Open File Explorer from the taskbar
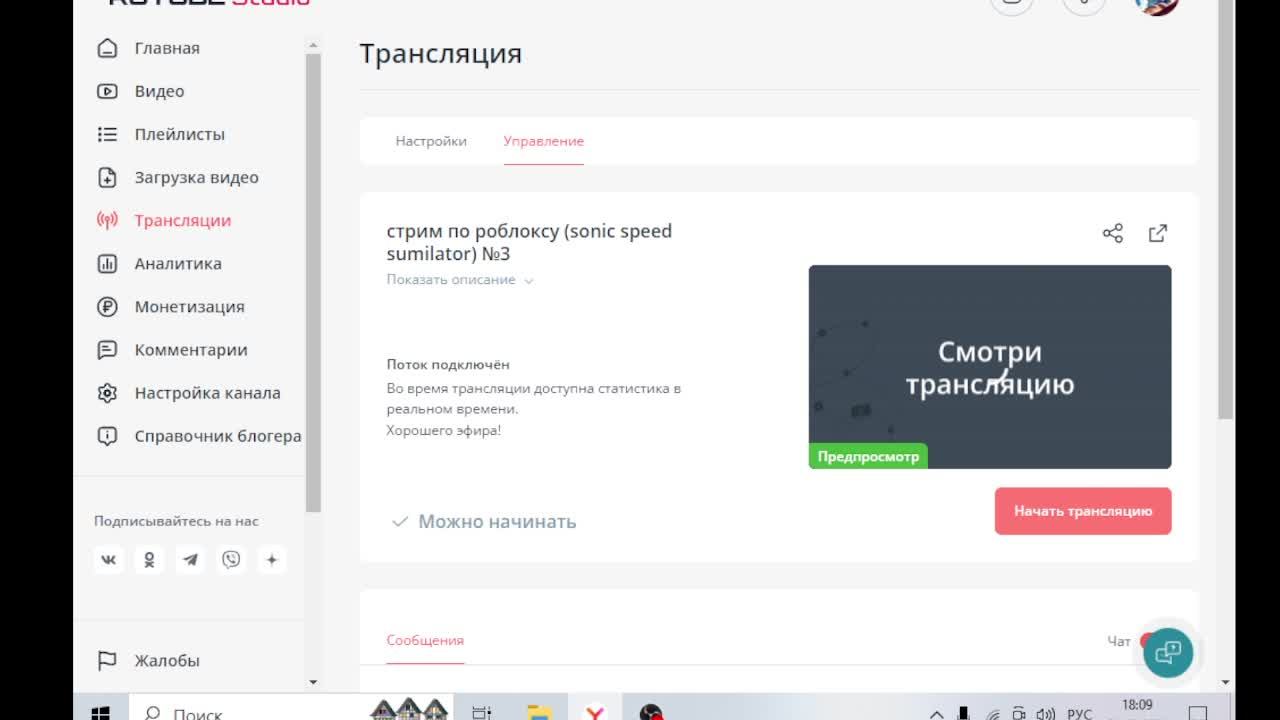Image resolution: width=1280 pixels, height=720 pixels. [x=539, y=713]
